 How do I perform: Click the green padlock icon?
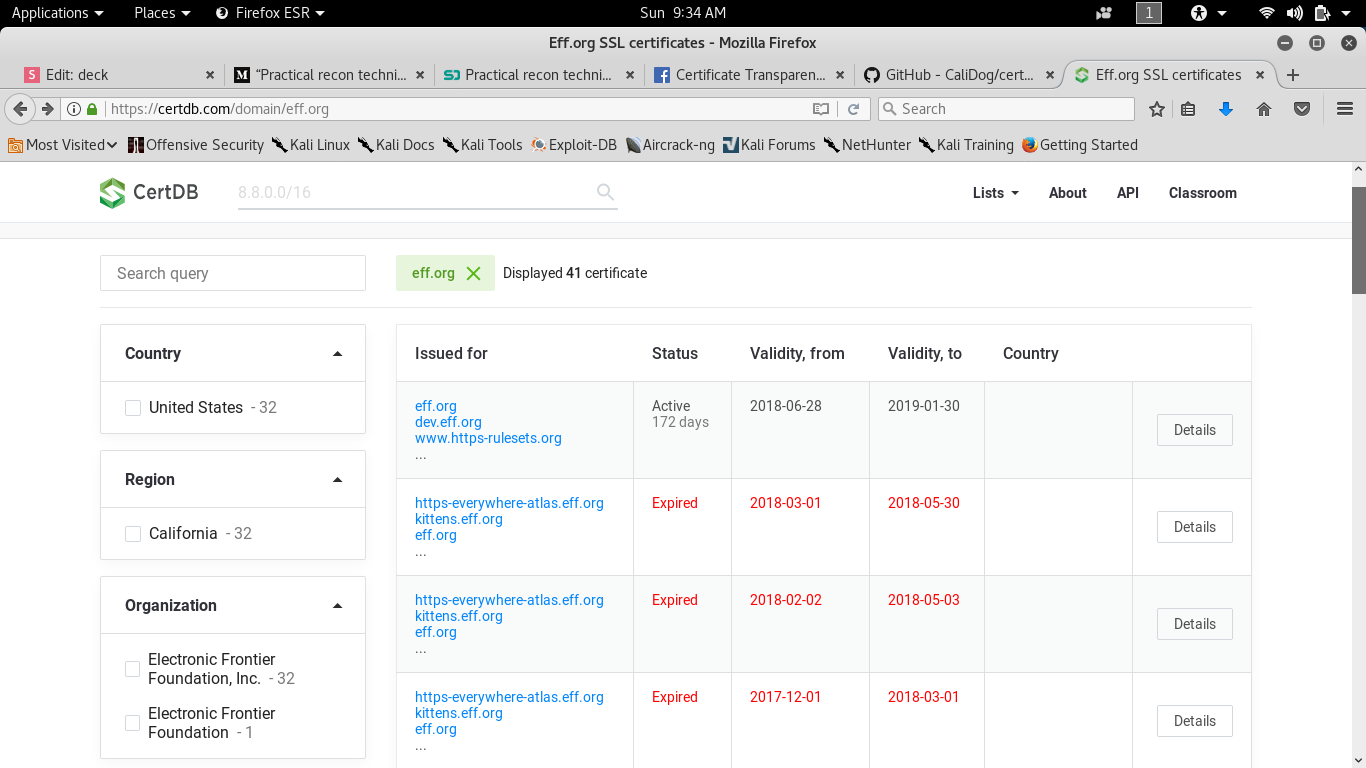click(92, 109)
